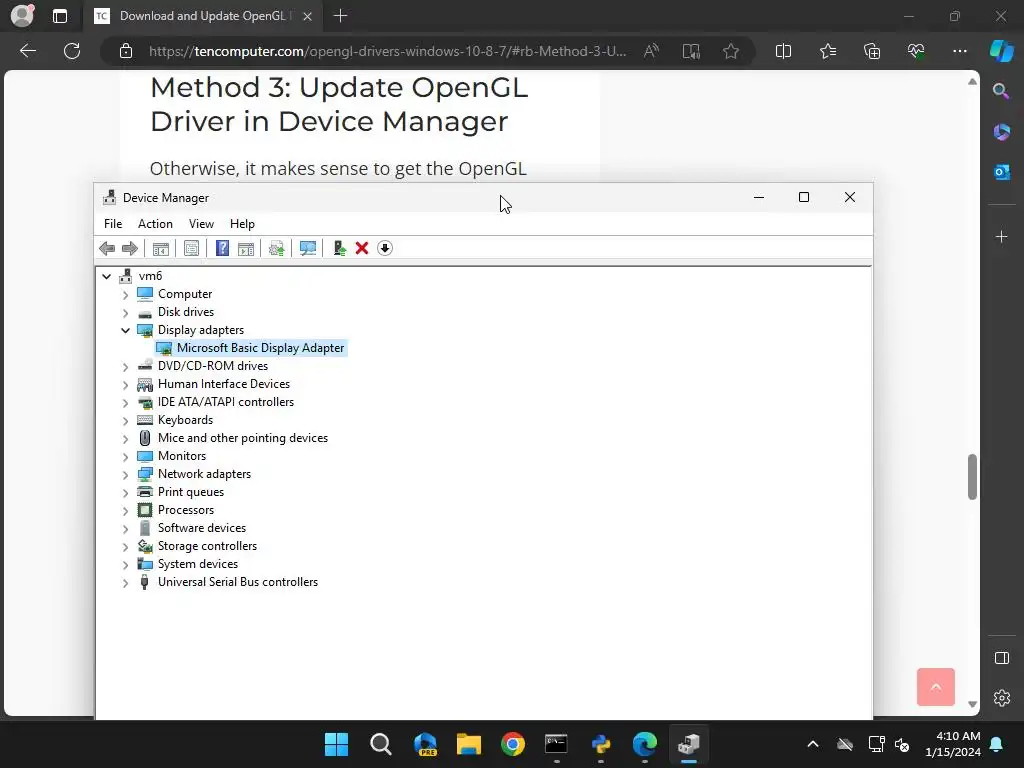Click the Browser essentials heart icon
The width and height of the screenshot is (1024, 768).
(916, 51)
